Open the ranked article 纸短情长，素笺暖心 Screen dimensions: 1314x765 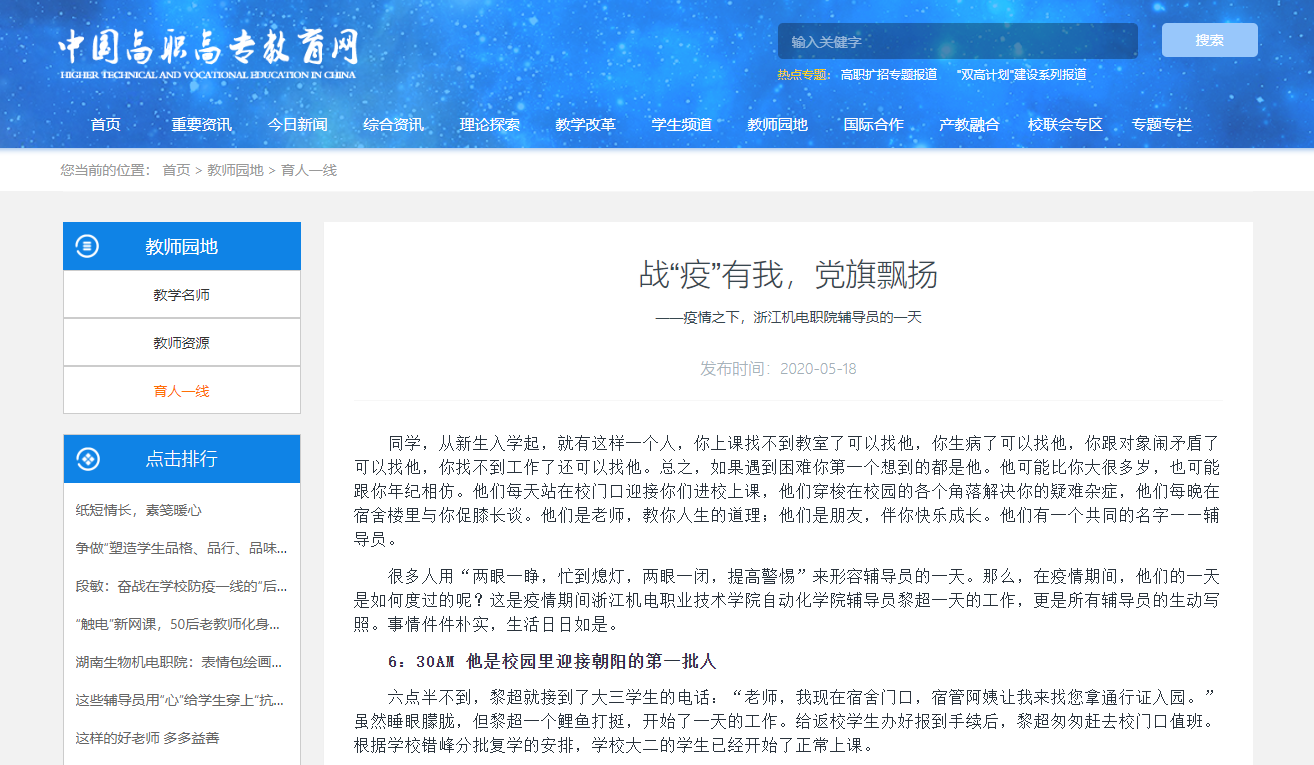pos(138,510)
